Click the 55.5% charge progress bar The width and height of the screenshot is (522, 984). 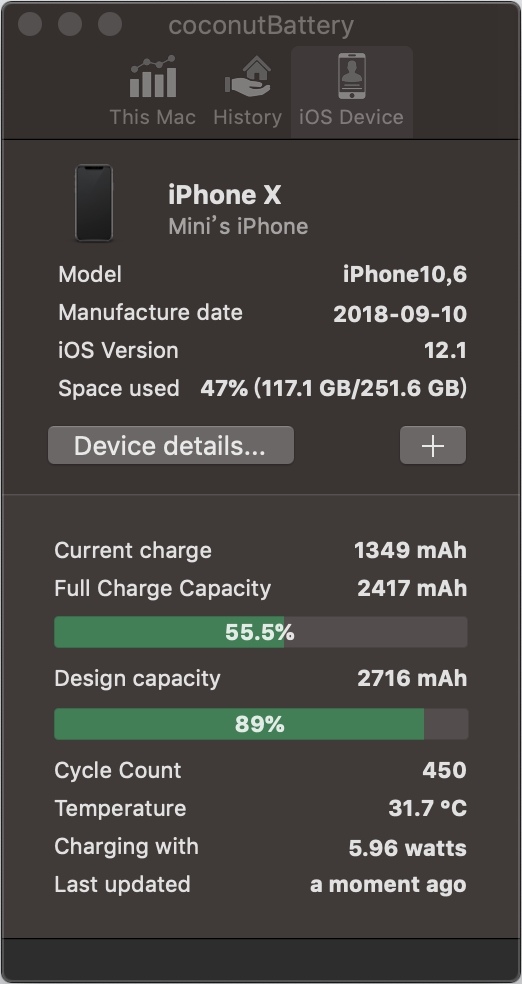point(261,632)
